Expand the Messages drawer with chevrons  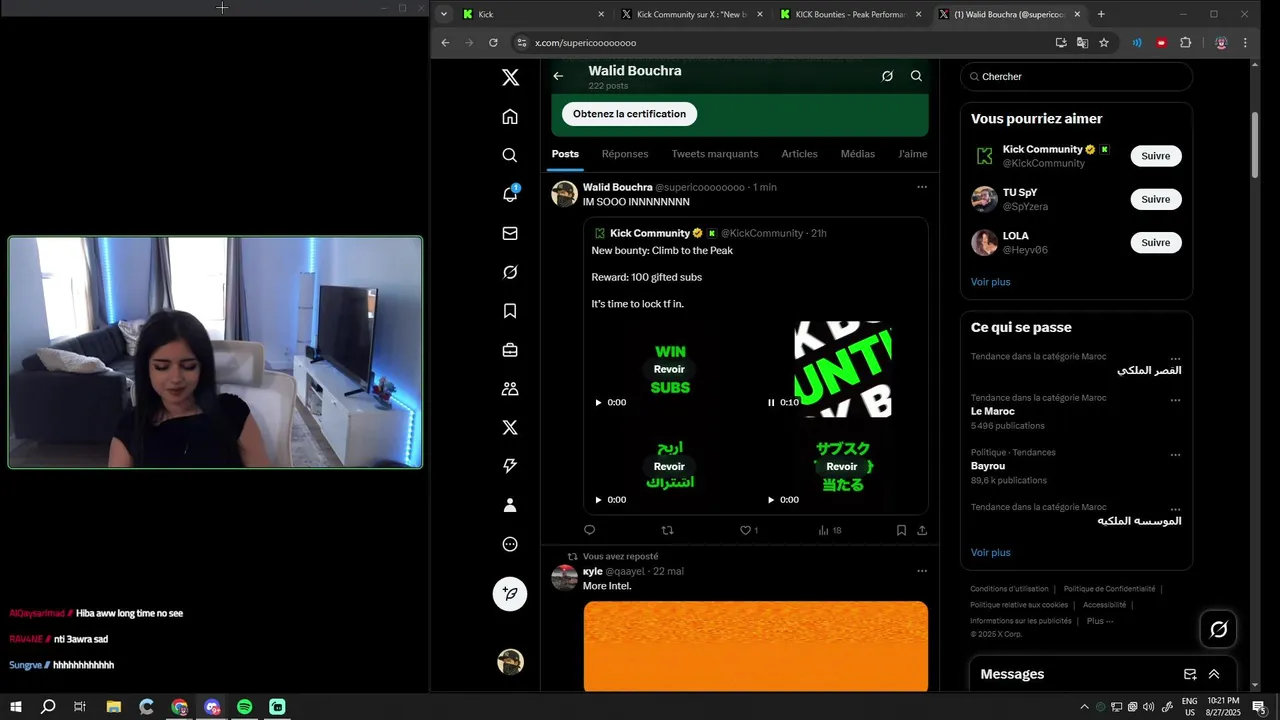pyautogui.click(x=1214, y=674)
